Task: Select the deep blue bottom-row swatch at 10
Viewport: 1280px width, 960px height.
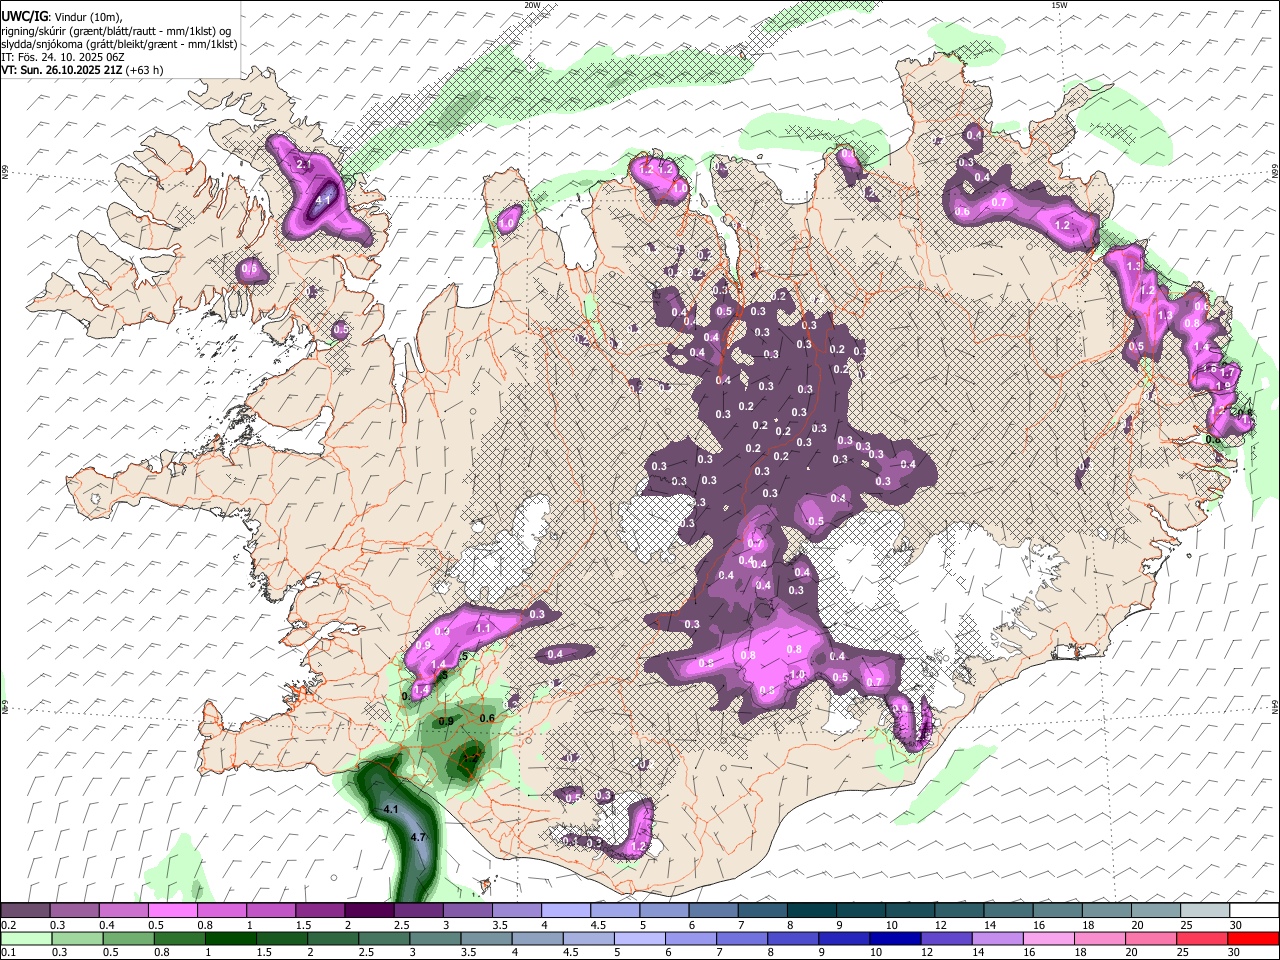Action: pos(896,938)
